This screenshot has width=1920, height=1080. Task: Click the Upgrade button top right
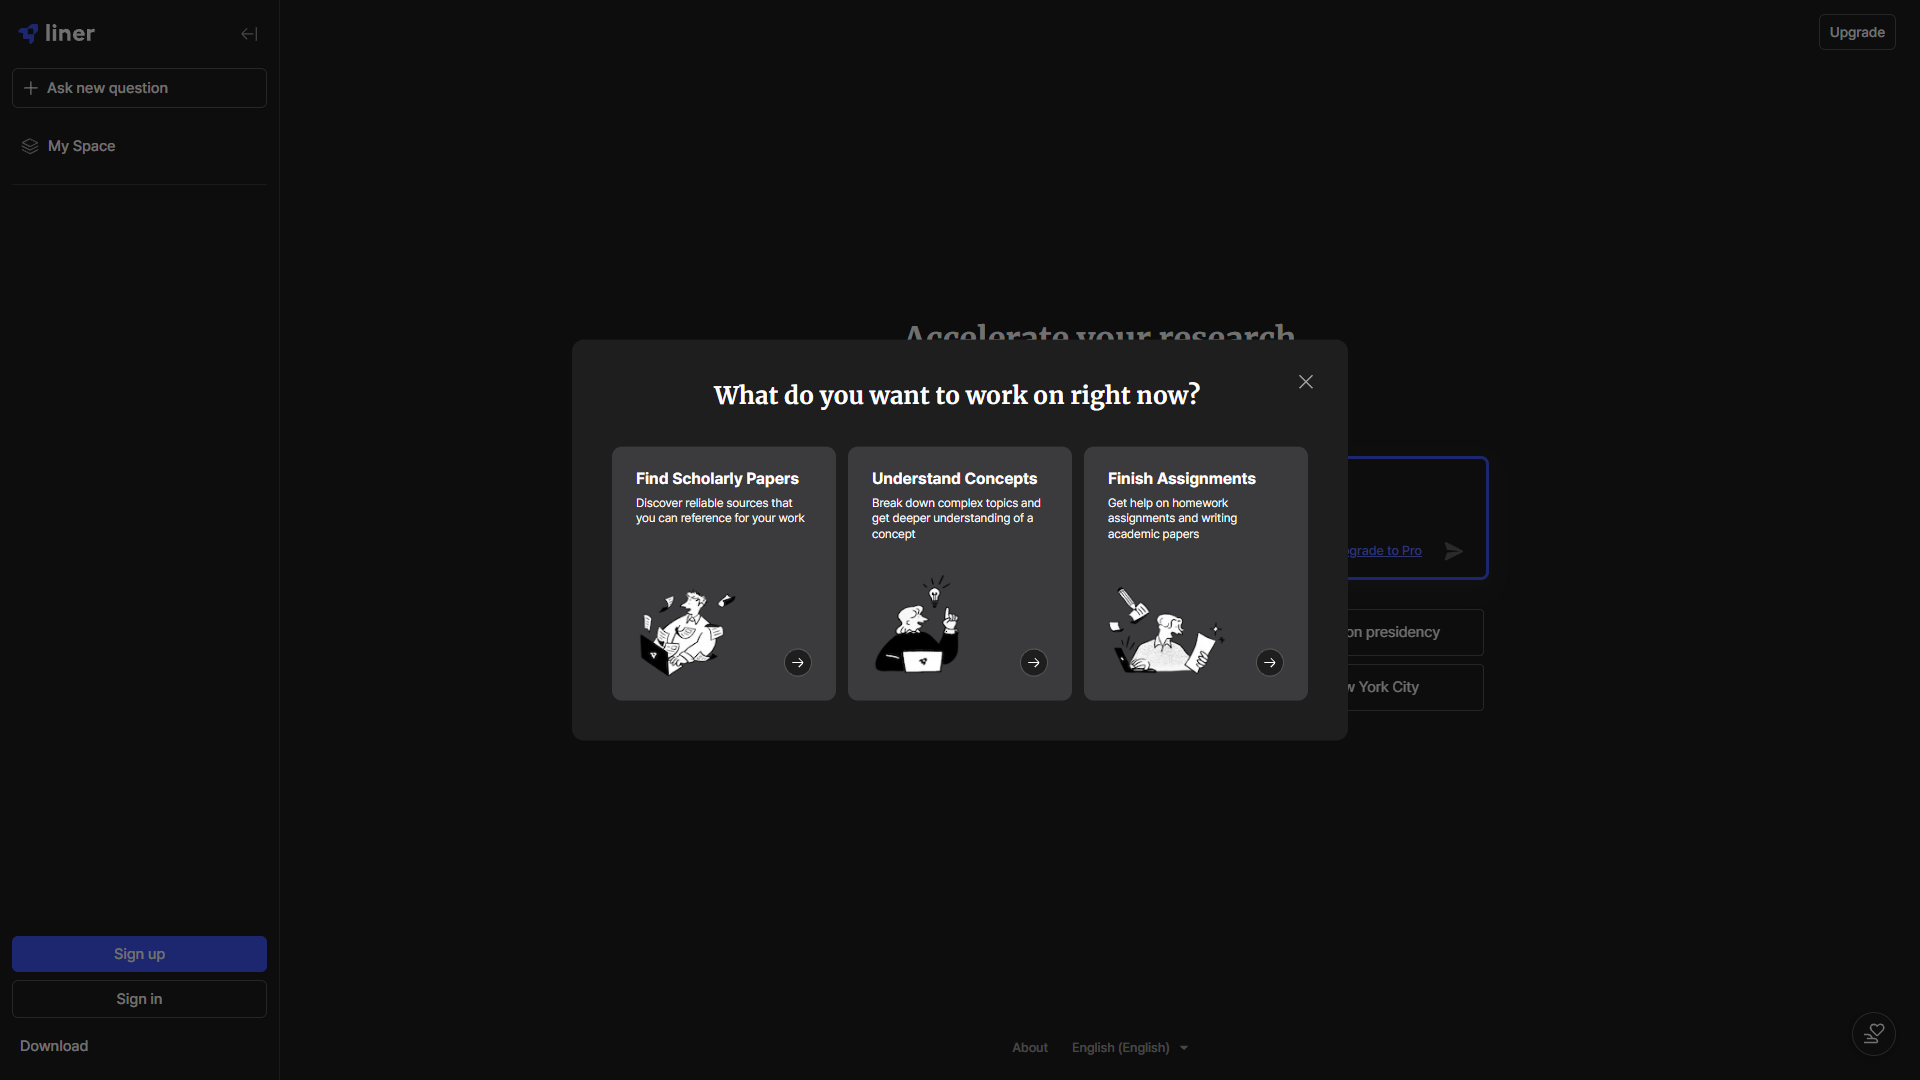pos(1856,32)
